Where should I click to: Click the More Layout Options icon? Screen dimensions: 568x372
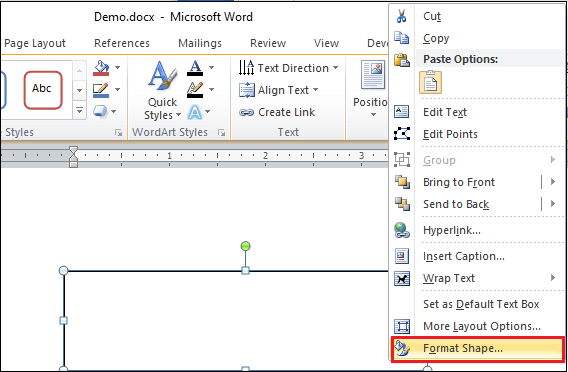pyautogui.click(x=402, y=326)
